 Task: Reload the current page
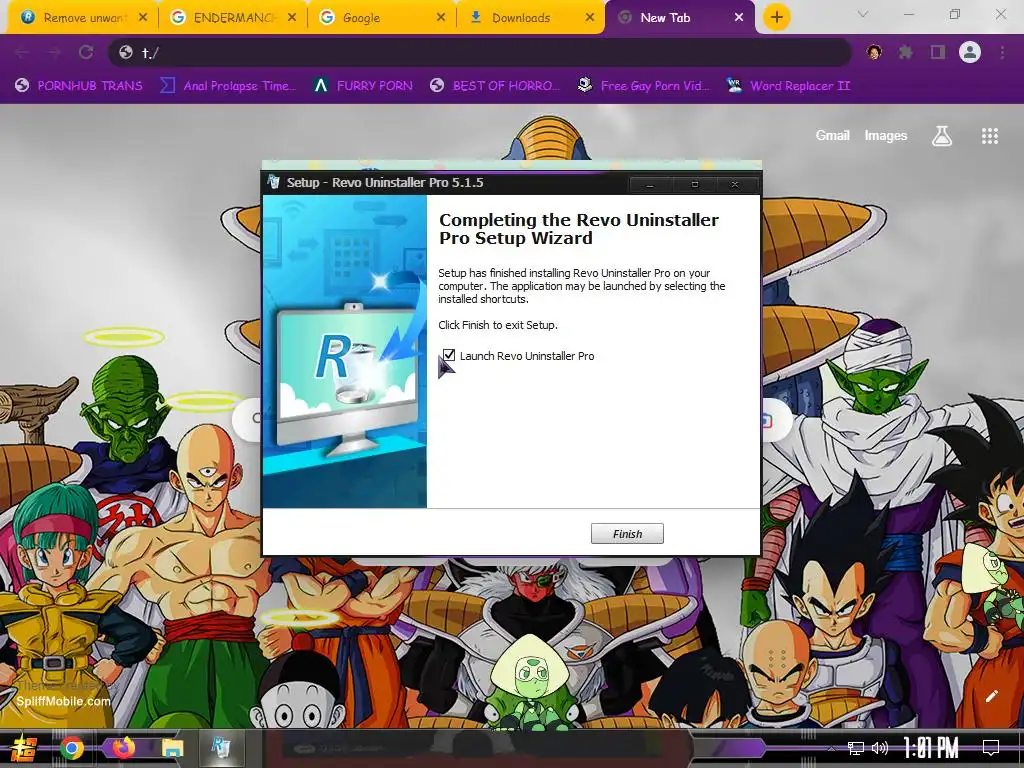(86, 52)
